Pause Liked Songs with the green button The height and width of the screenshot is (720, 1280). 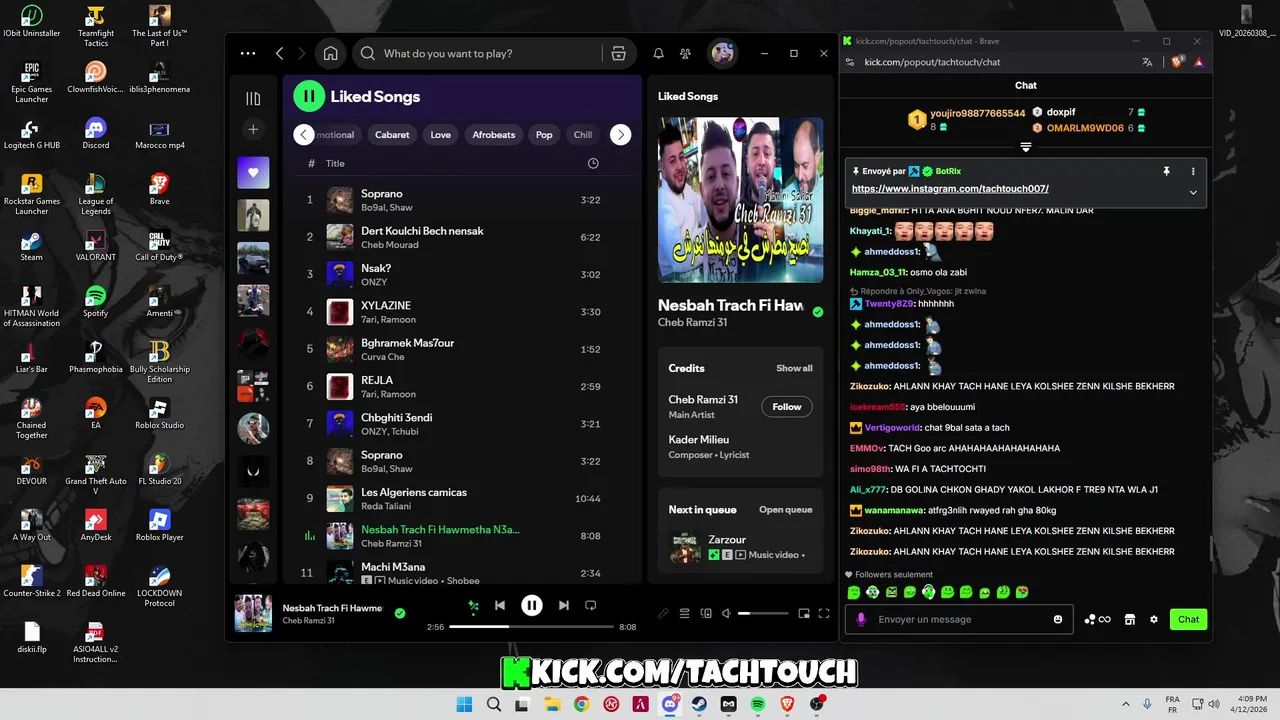(x=309, y=97)
